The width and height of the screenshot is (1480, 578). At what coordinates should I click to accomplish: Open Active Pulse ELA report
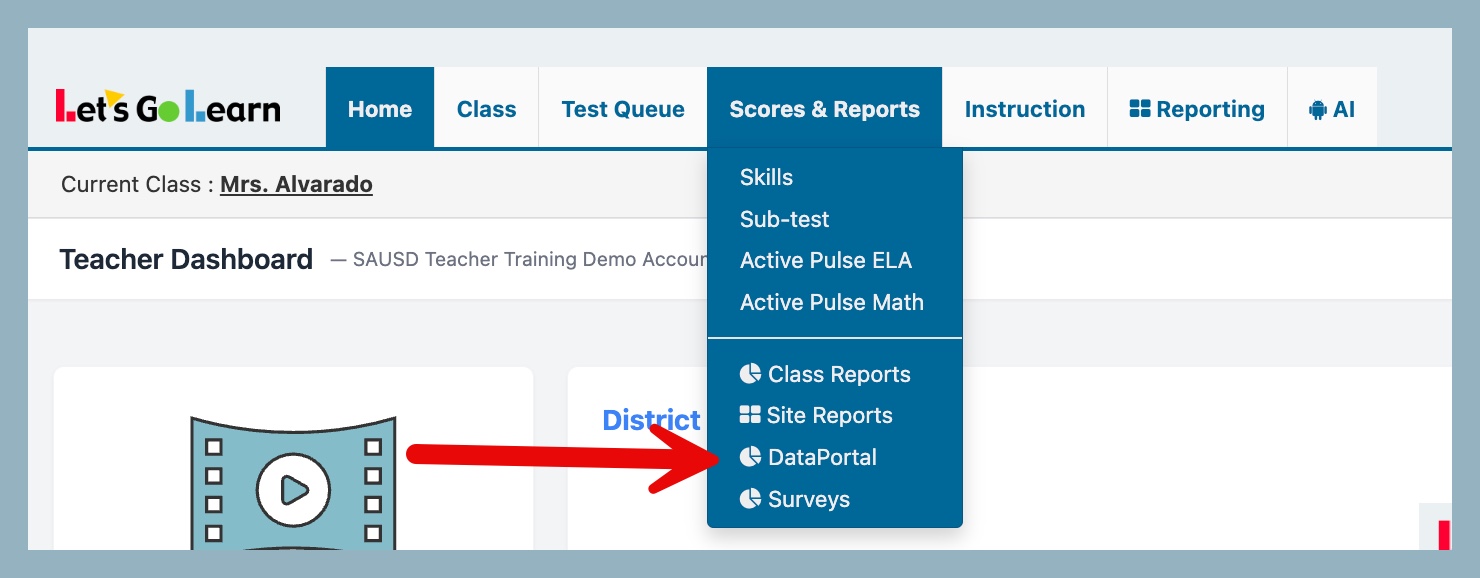click(826, 260)
